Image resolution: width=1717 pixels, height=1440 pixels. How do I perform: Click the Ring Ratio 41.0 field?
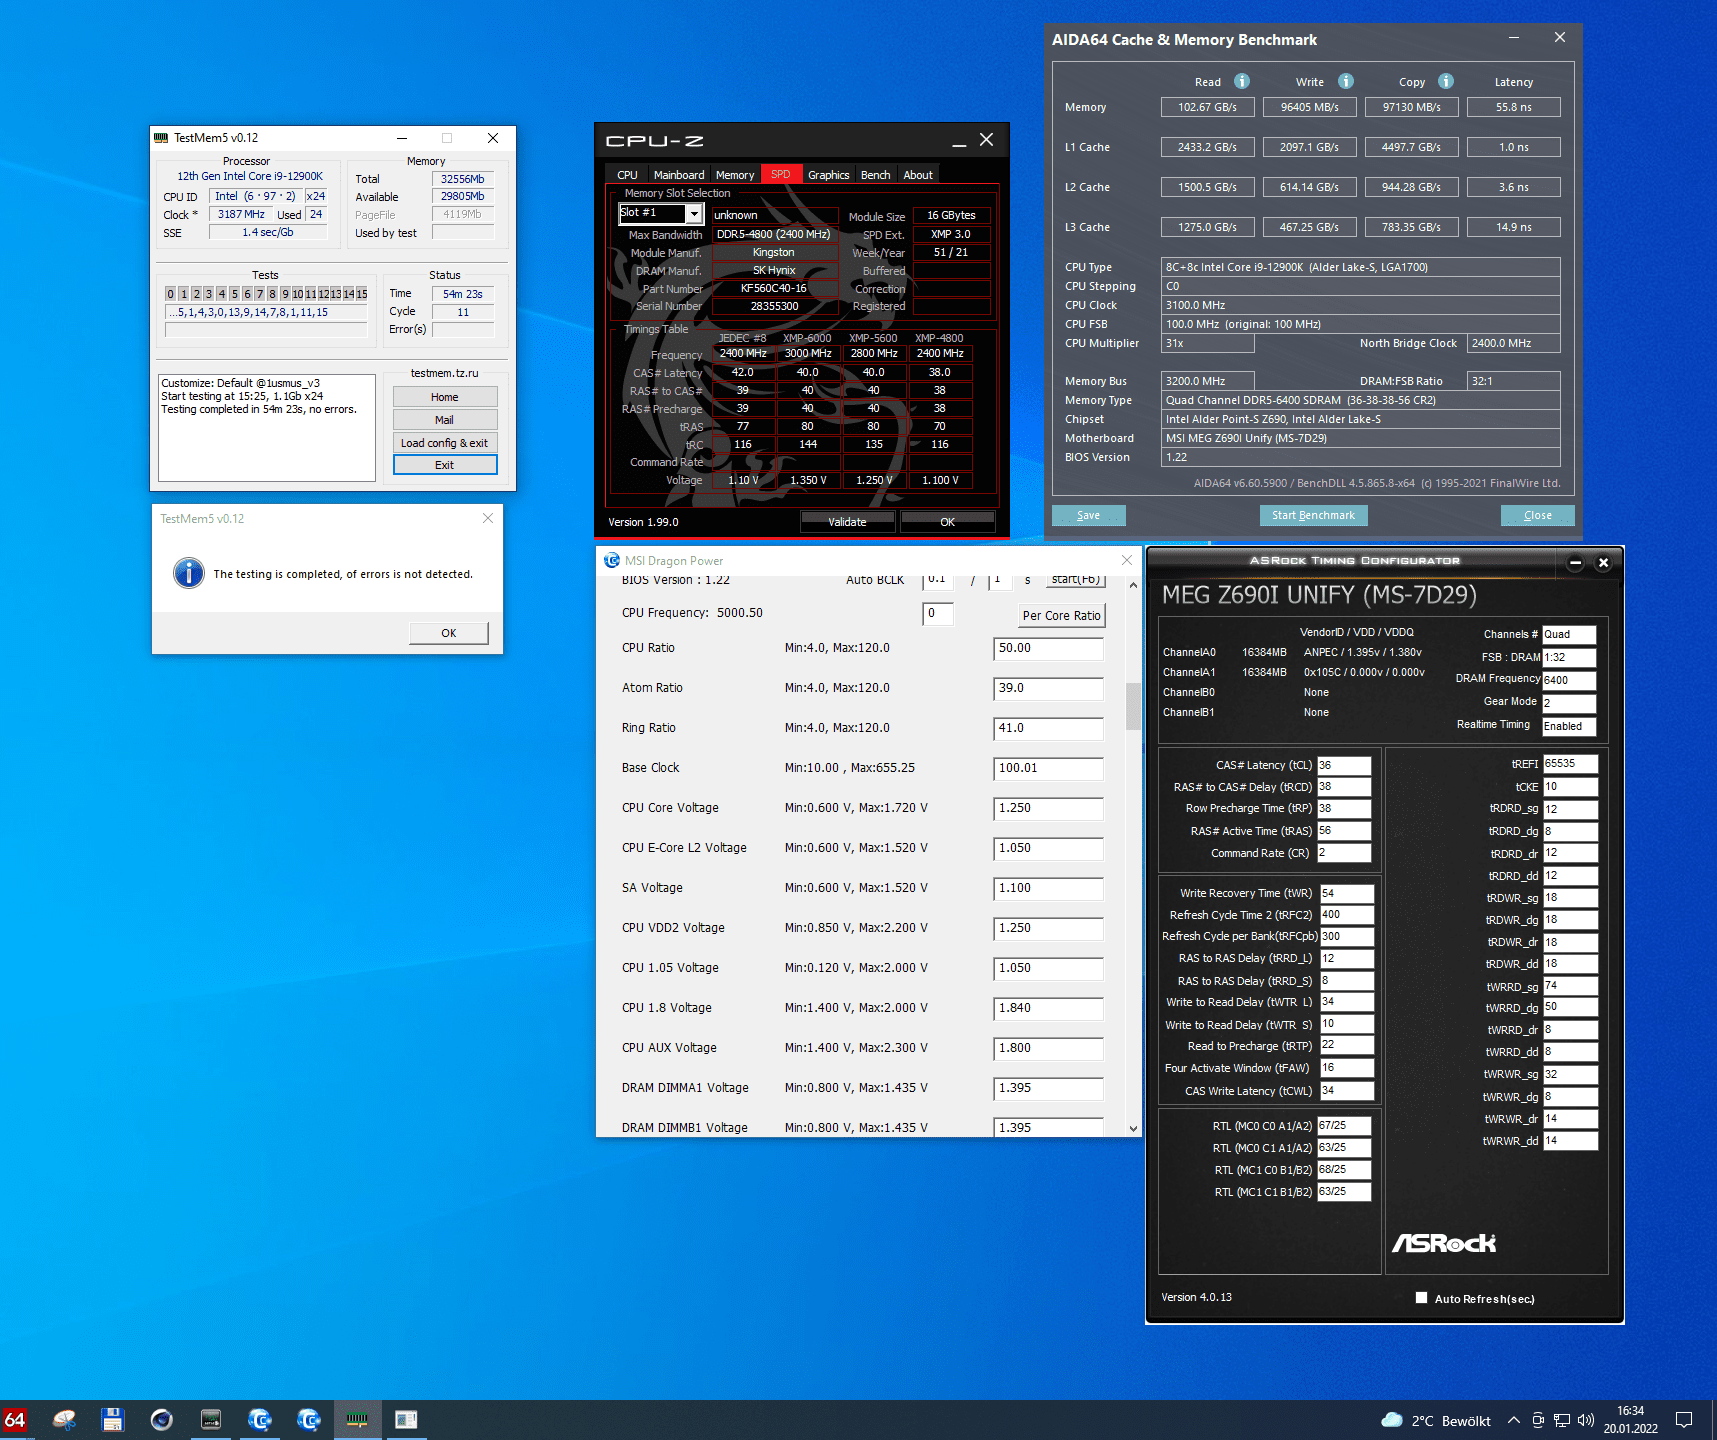point(1049,729)
